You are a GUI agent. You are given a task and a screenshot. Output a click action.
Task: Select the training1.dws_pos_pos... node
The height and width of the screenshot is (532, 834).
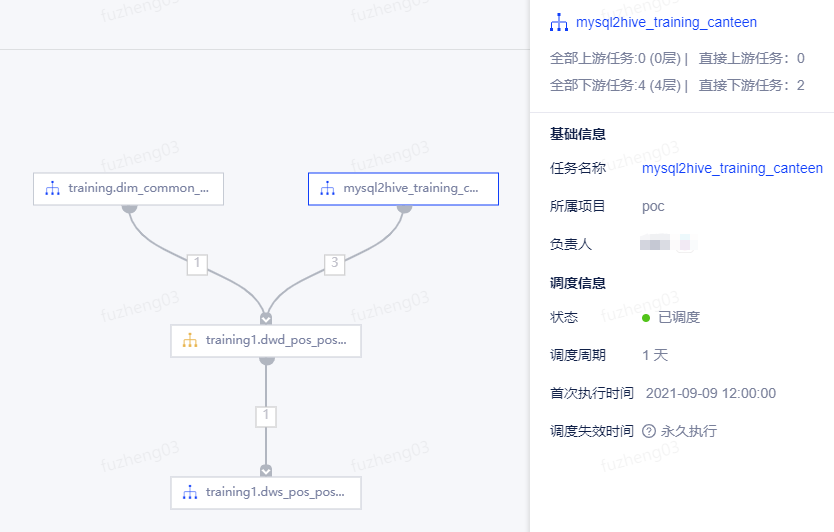point(266,493)
